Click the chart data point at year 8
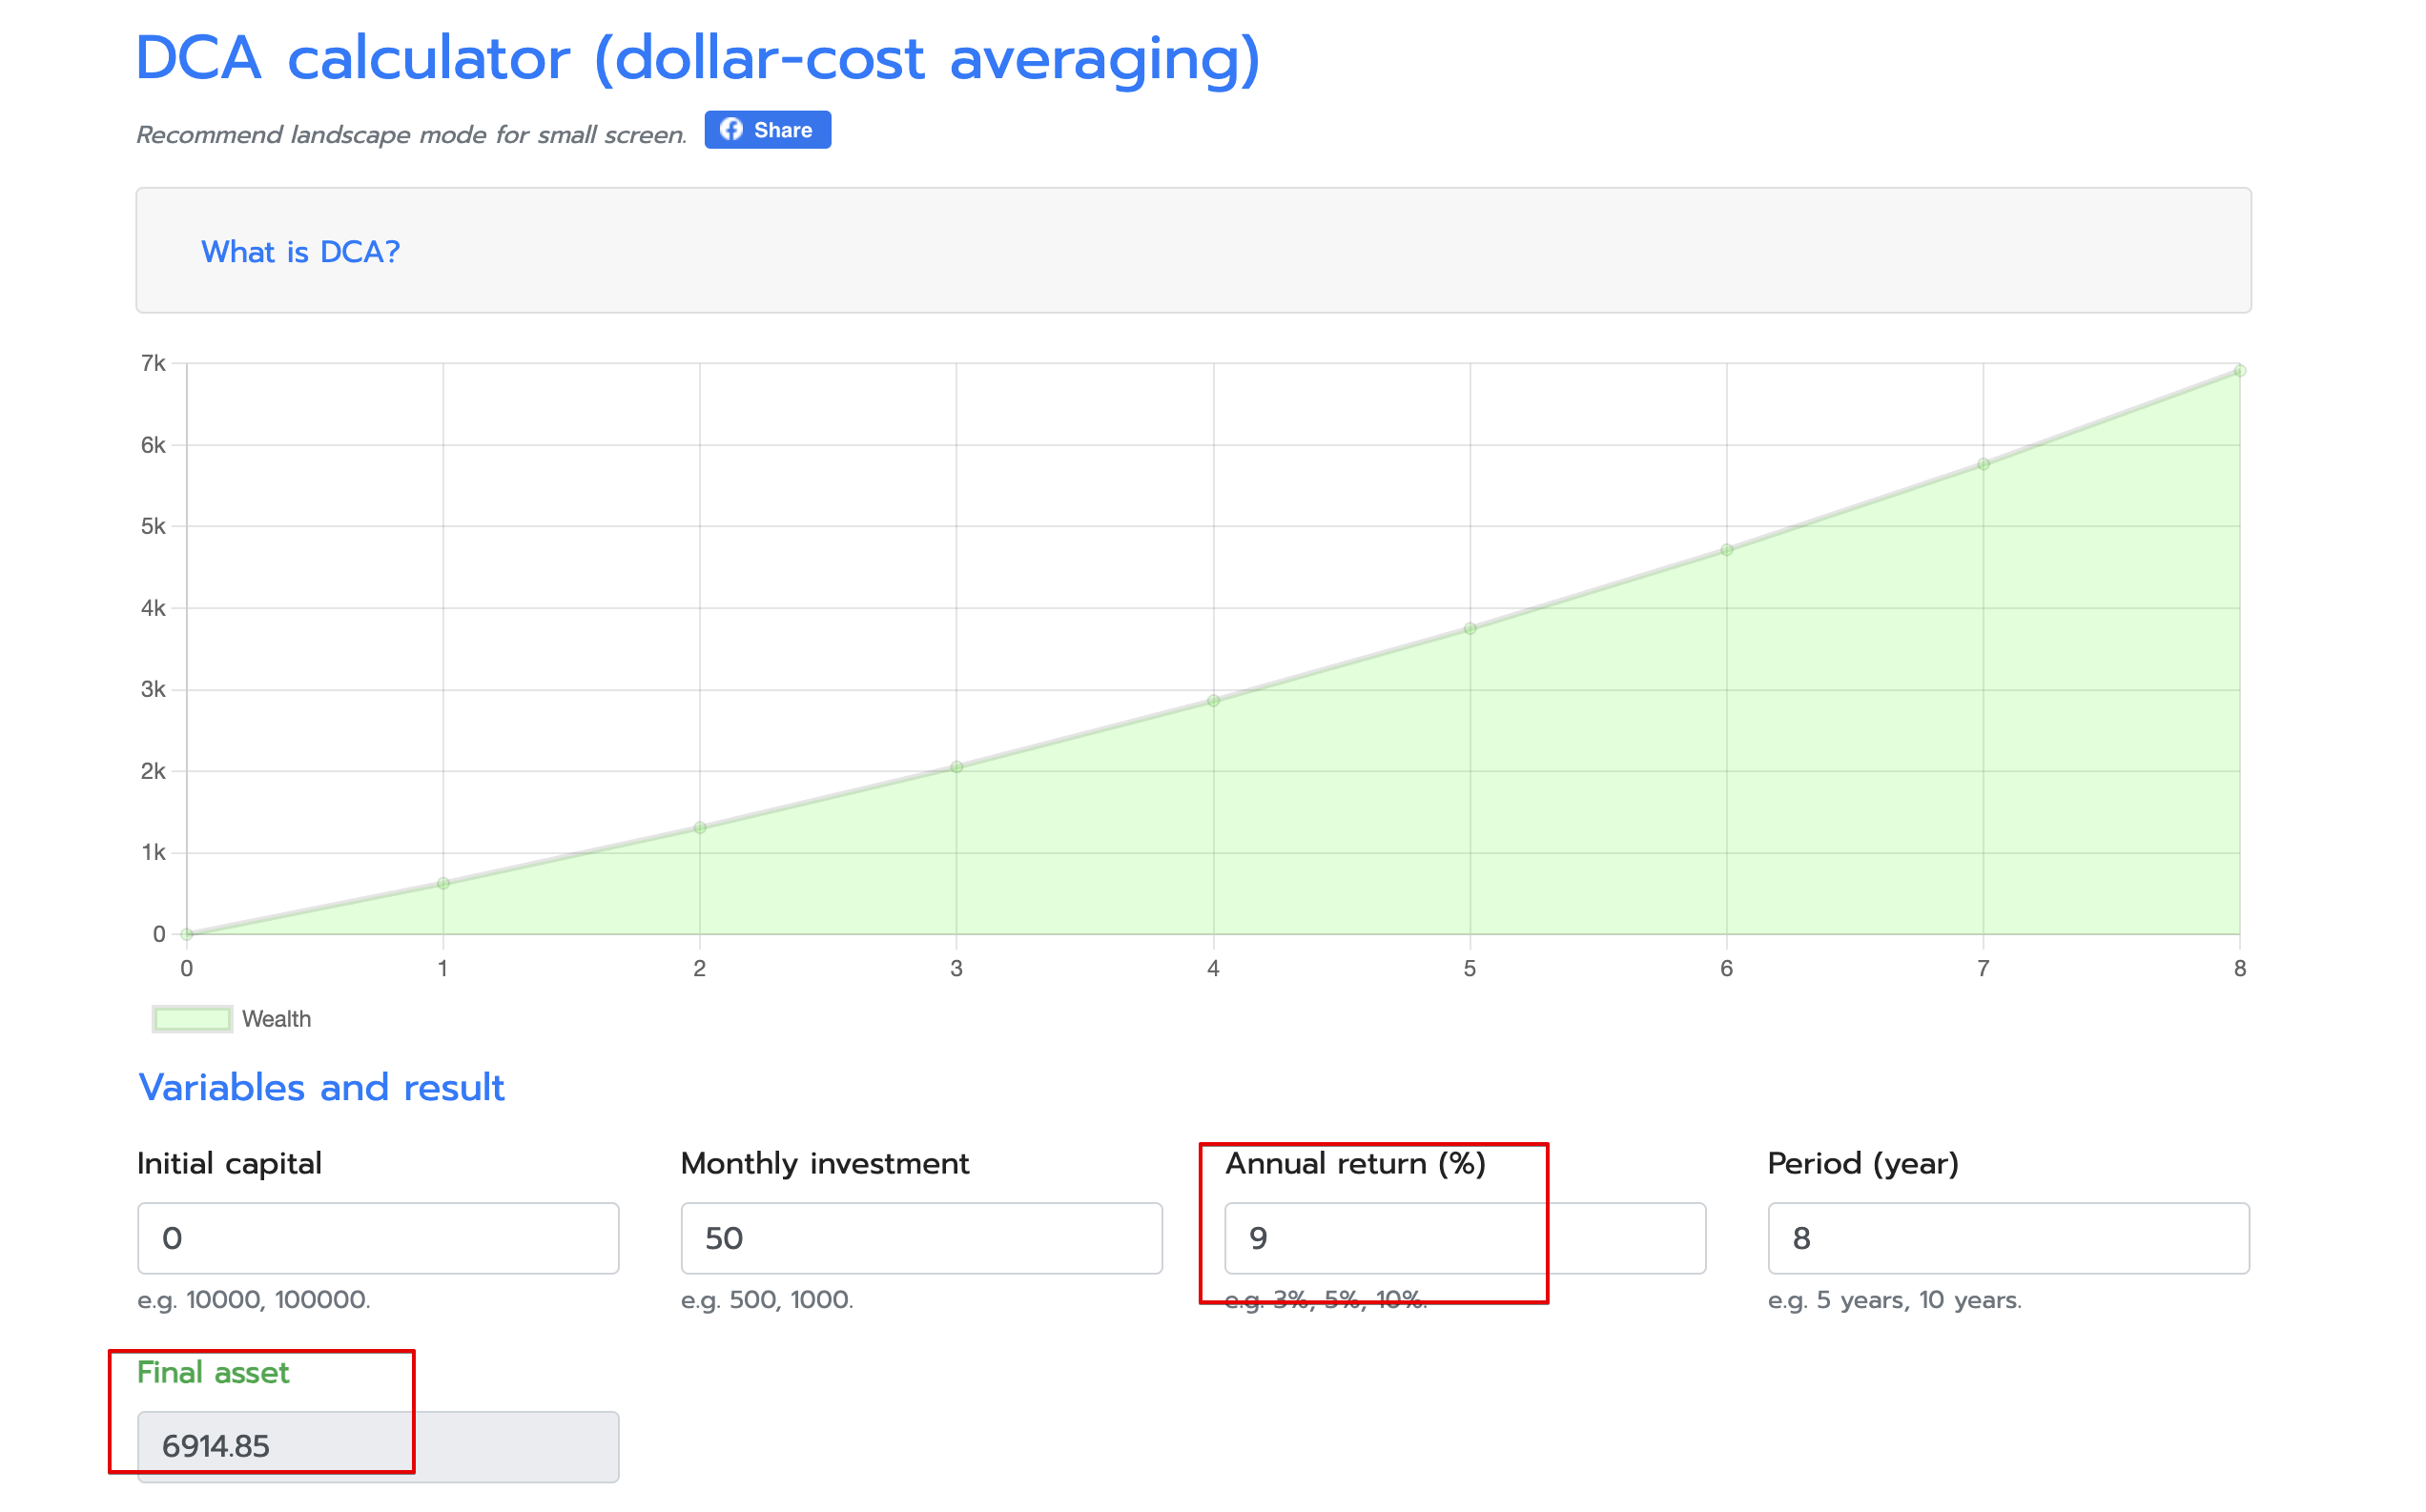The width and height of the screenshot is (2426, 1512). 2239,371
